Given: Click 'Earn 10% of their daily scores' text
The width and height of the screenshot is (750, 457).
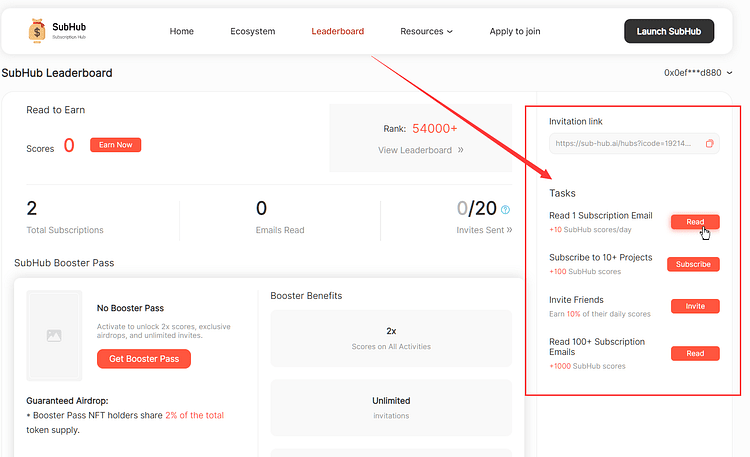Looking at the screenshot, I should coord(600,314).
